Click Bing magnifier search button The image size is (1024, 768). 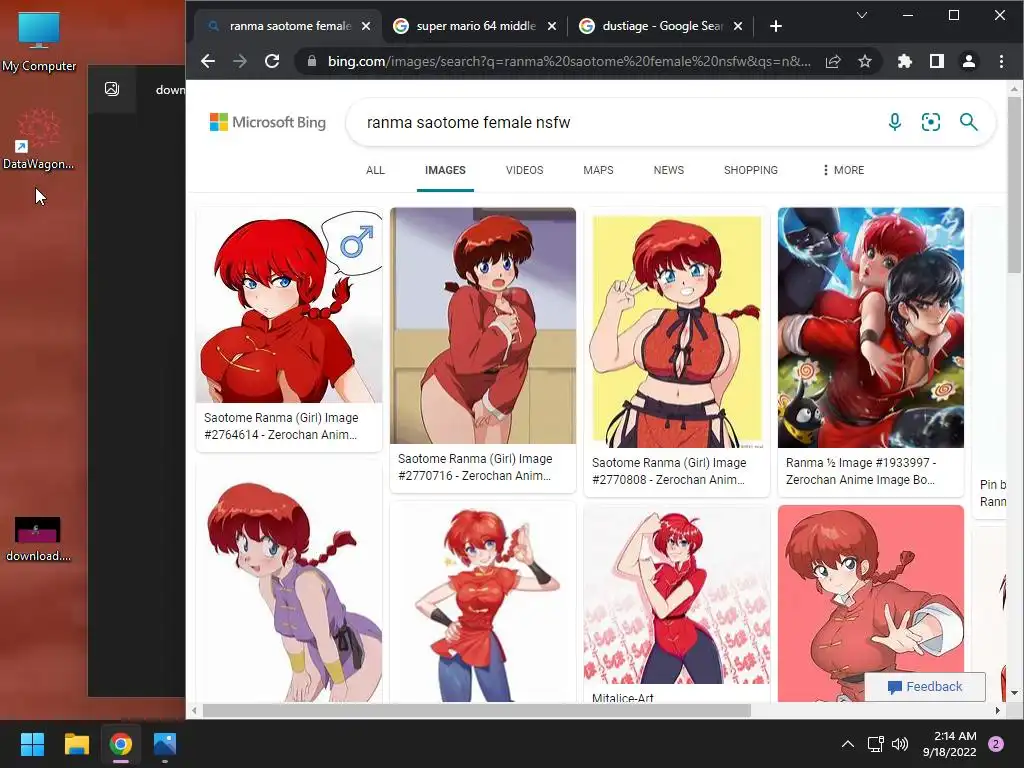968,122
